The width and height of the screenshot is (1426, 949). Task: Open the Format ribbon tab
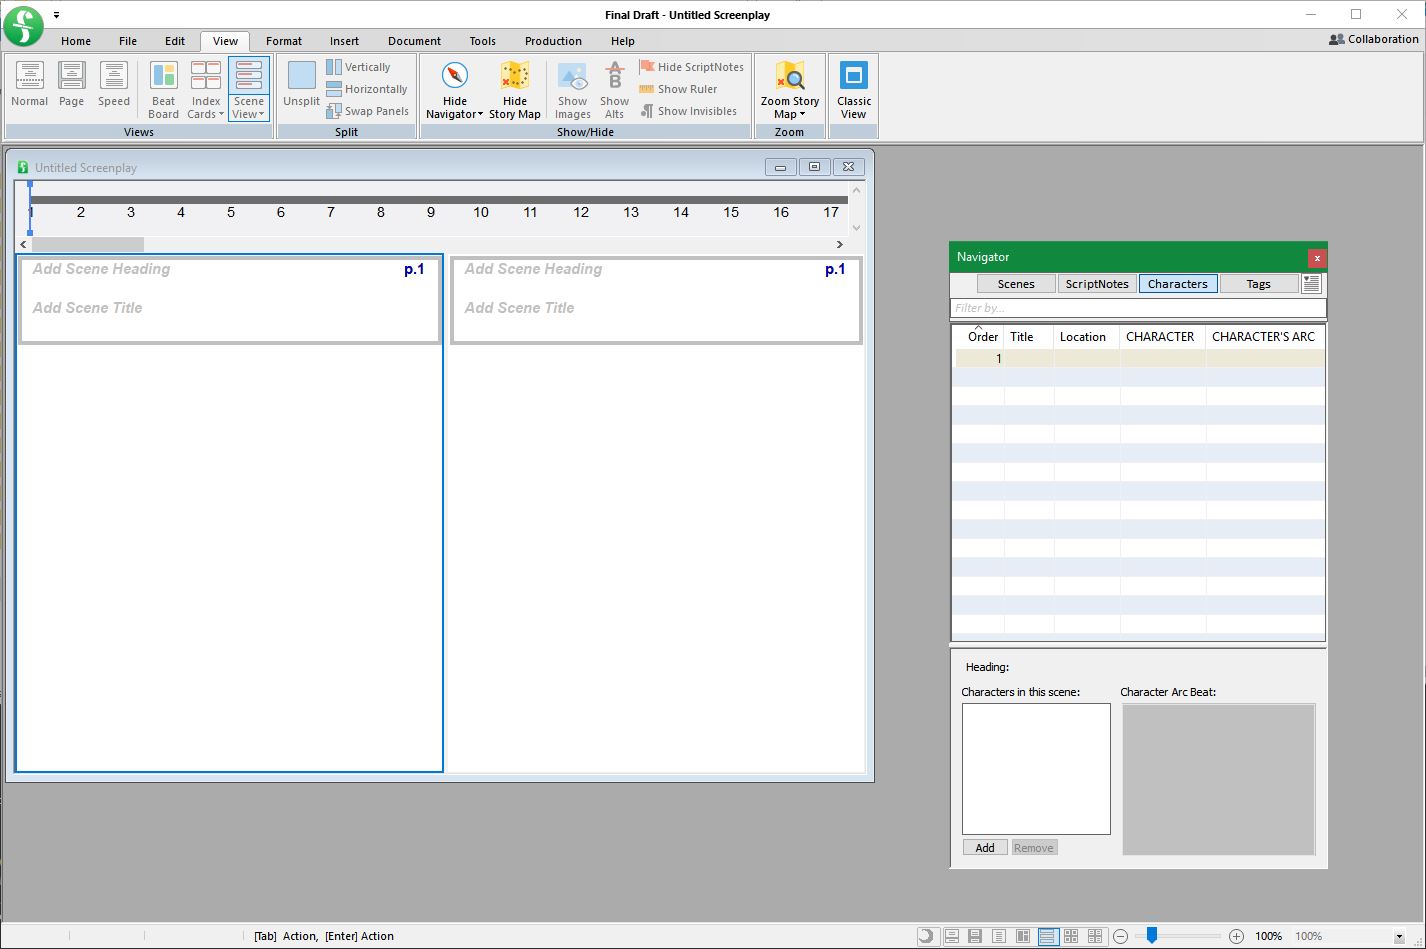(x=284, y=41)
